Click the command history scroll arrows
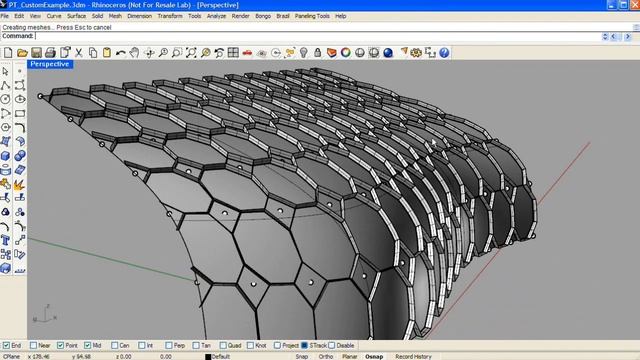The height and width of the screenshot is (360, 640). [x=605, y=36]
